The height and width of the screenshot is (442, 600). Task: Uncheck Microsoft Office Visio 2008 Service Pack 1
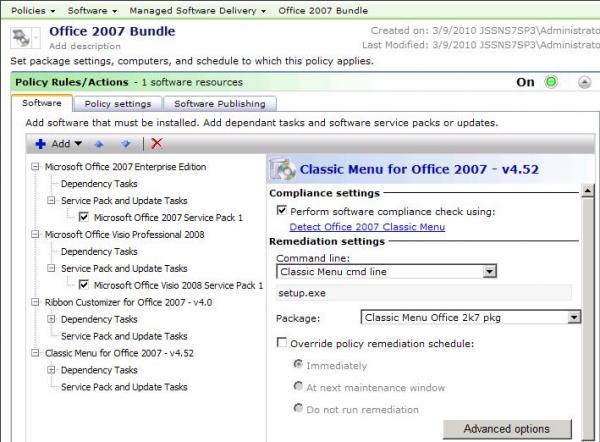click(83, 285)
